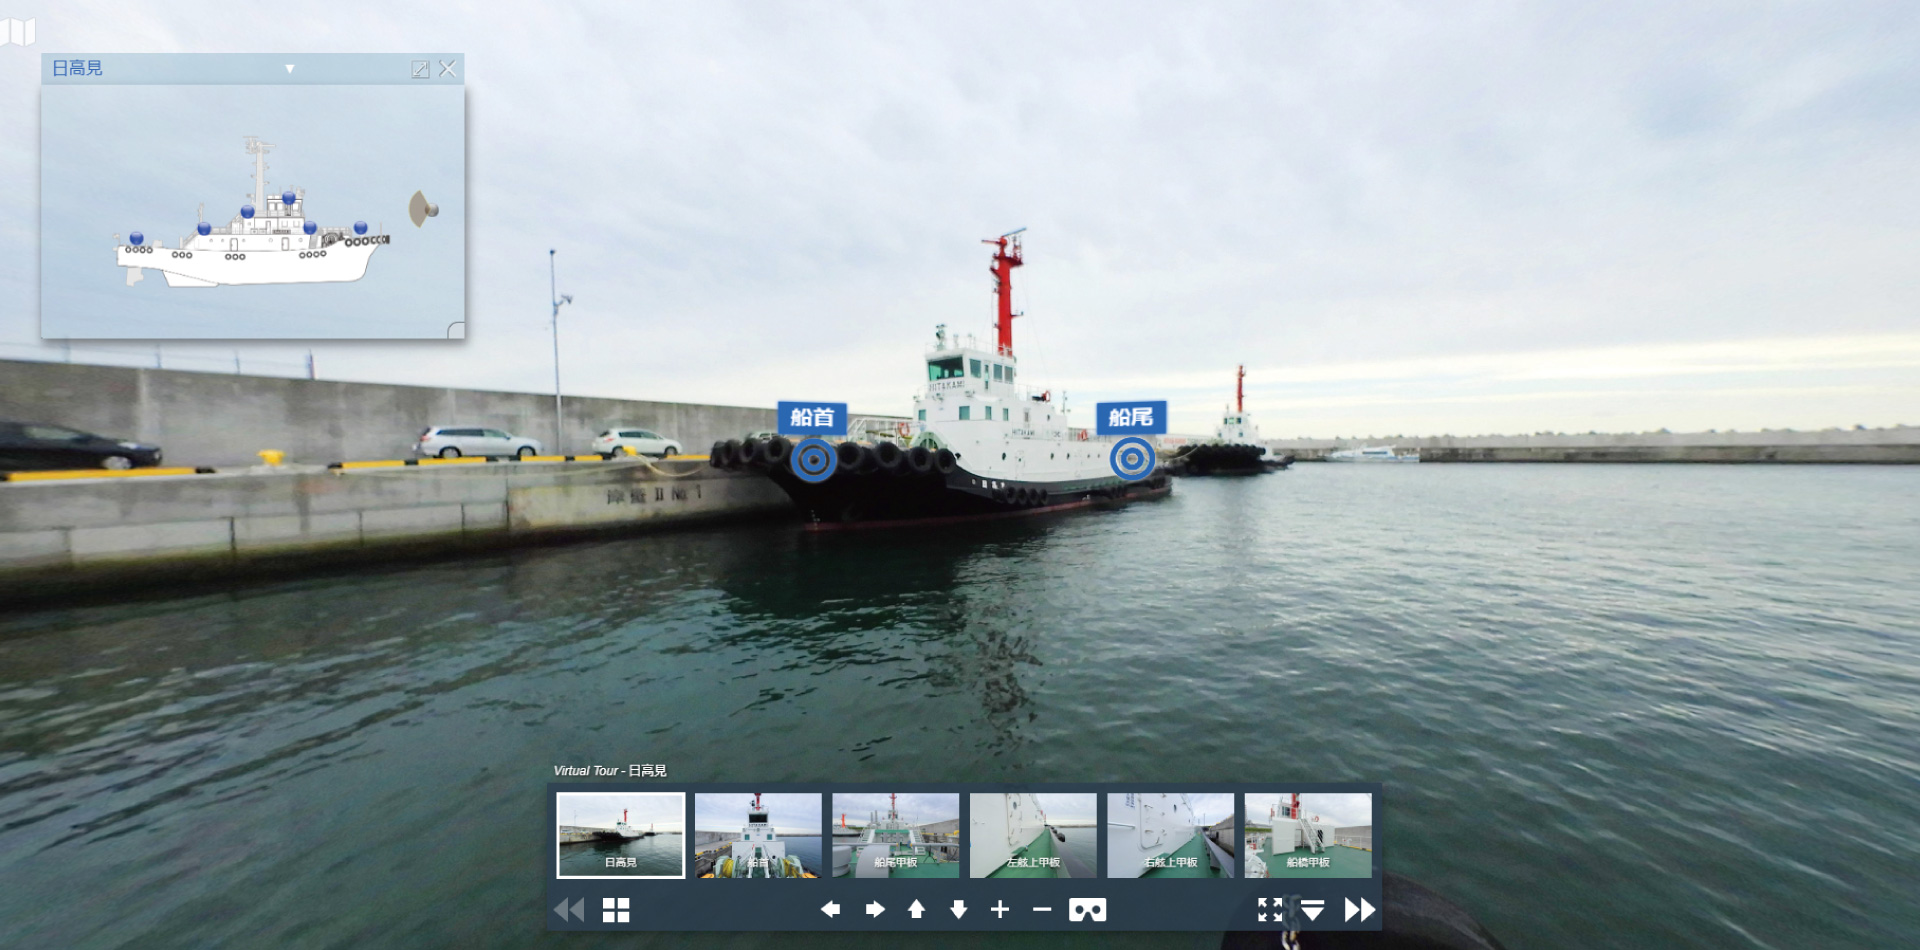This screenshot has width=1920, height=950.
Task: Click the 船尾 stern hotspot label
Action: [x=1131, y=417]
